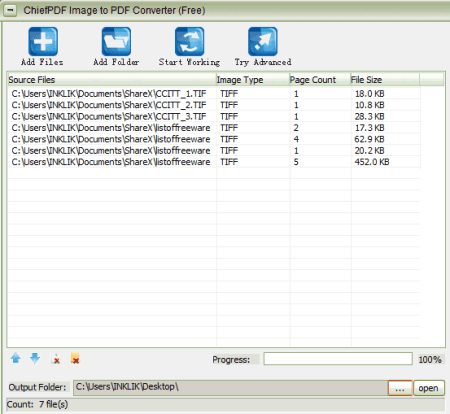Image resolution: width=450 pixels, height=414 pixels.
Task: Browse output folder with the ... button
Action: tap(400, 388)
